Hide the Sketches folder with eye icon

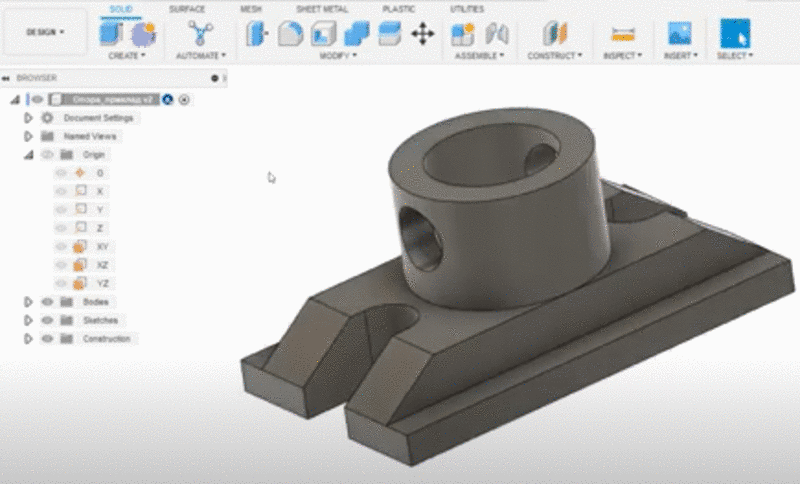(47, 320)
